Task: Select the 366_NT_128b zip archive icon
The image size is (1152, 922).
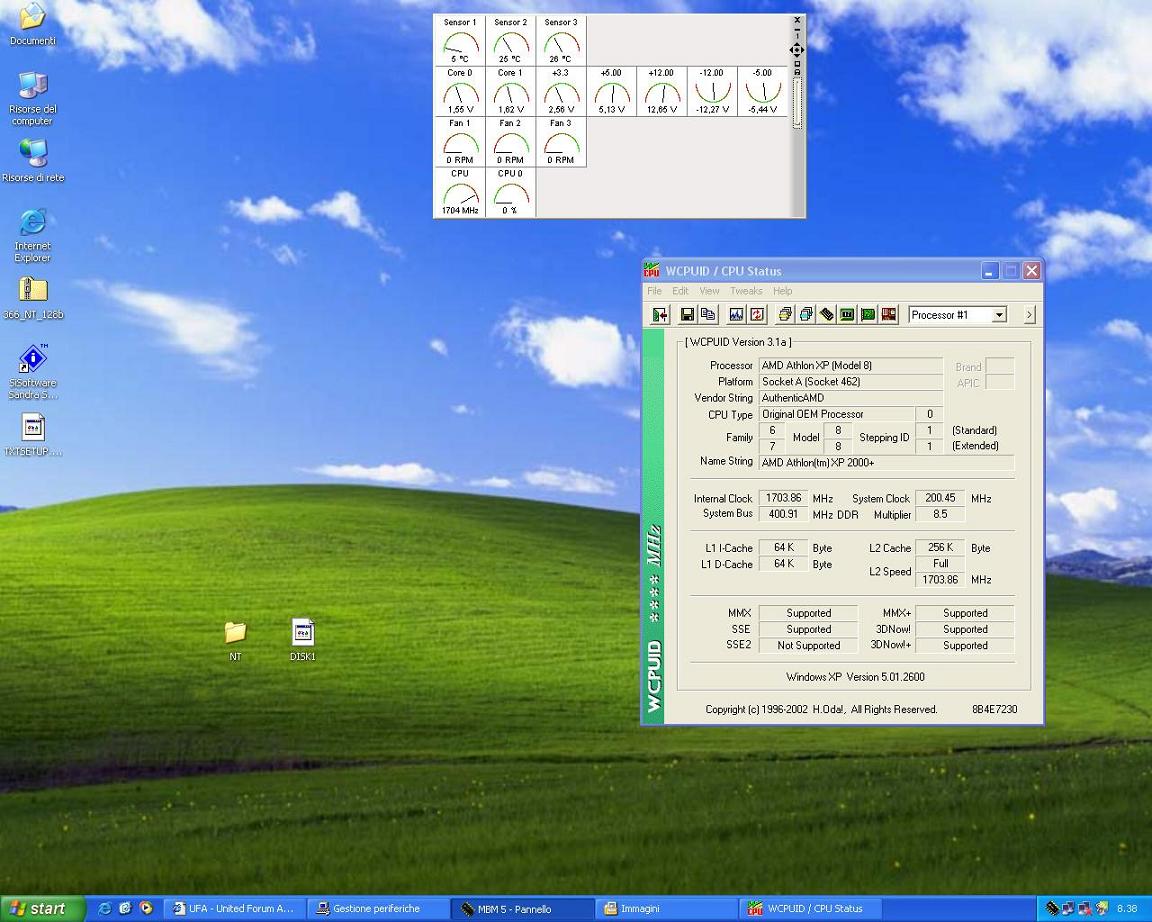Action: (x=32, y=298)
